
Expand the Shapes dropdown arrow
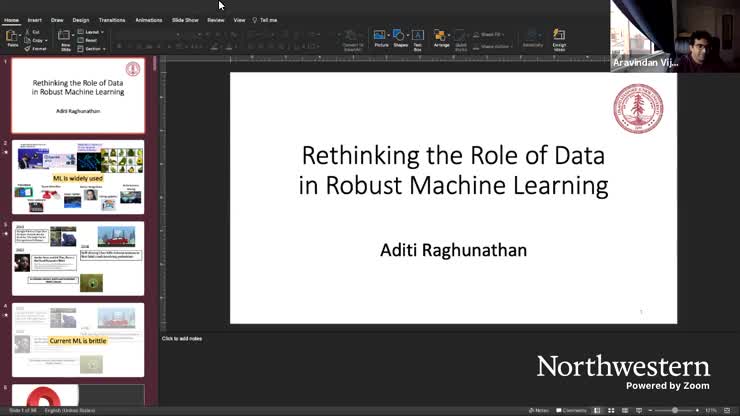(408, 35)
